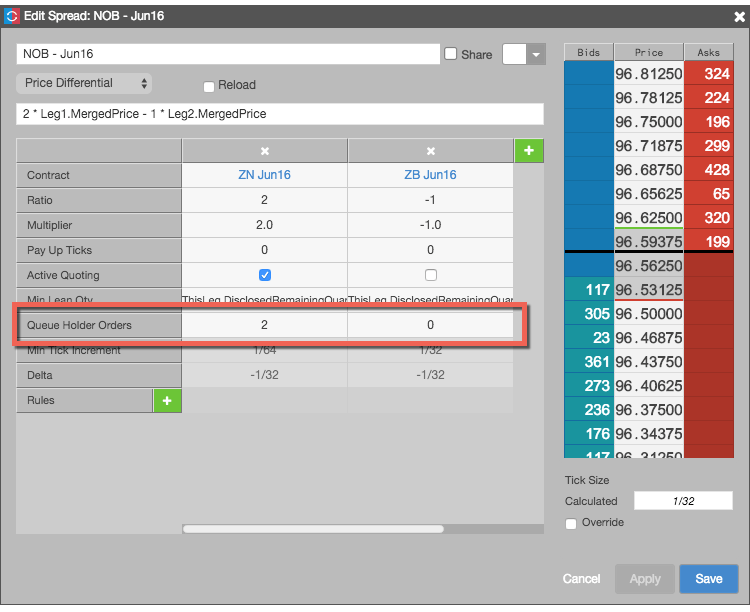Click bid quantity 23 at 96.46875
The width and height of the screenshot is (750, 612).
[589, 337]
